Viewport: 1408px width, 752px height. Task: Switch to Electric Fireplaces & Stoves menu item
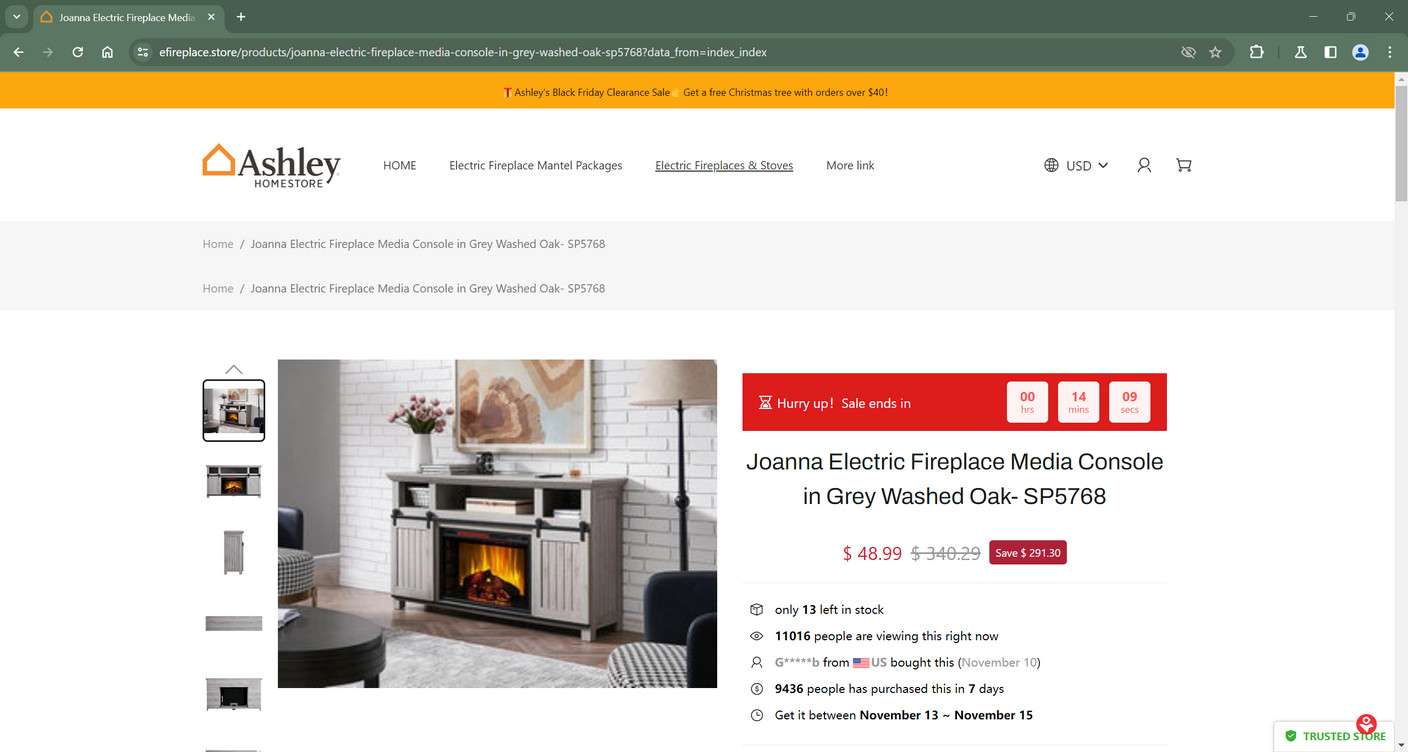(723, 165)
